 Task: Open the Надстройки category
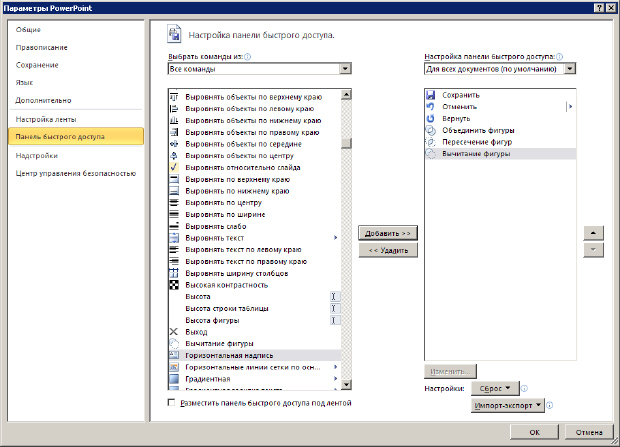pyautogui.click(x=76, y=155)
